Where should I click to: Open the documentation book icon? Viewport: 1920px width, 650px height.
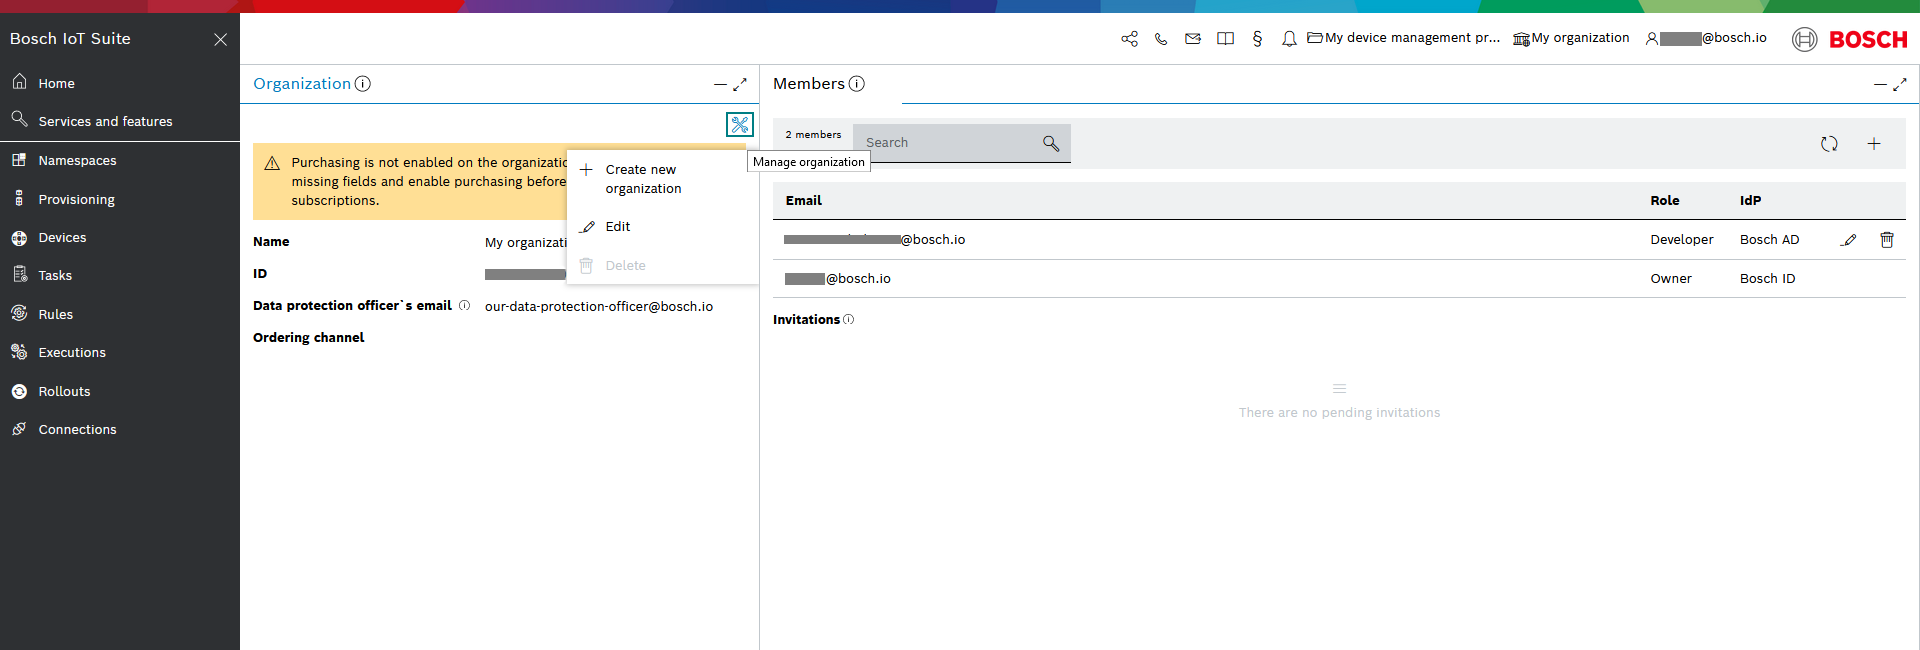(x=1225, y=39)
